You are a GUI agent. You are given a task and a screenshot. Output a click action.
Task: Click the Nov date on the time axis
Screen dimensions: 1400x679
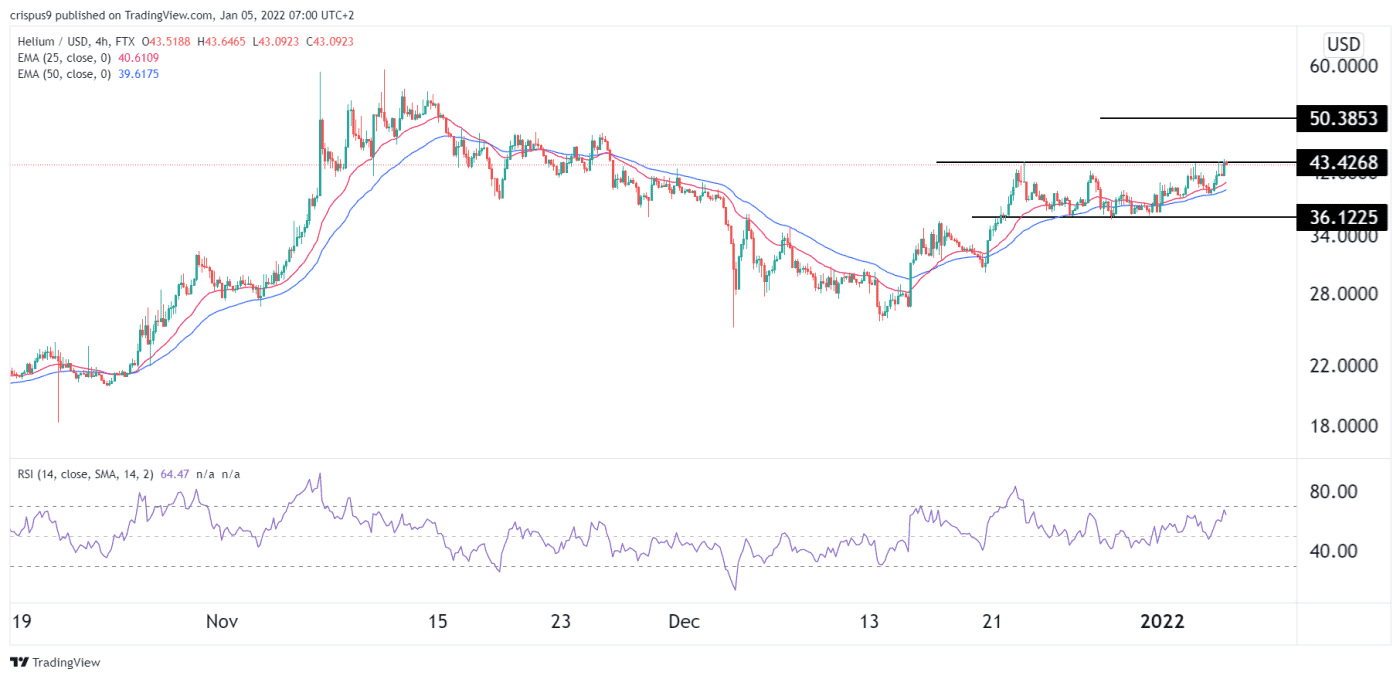222,621
